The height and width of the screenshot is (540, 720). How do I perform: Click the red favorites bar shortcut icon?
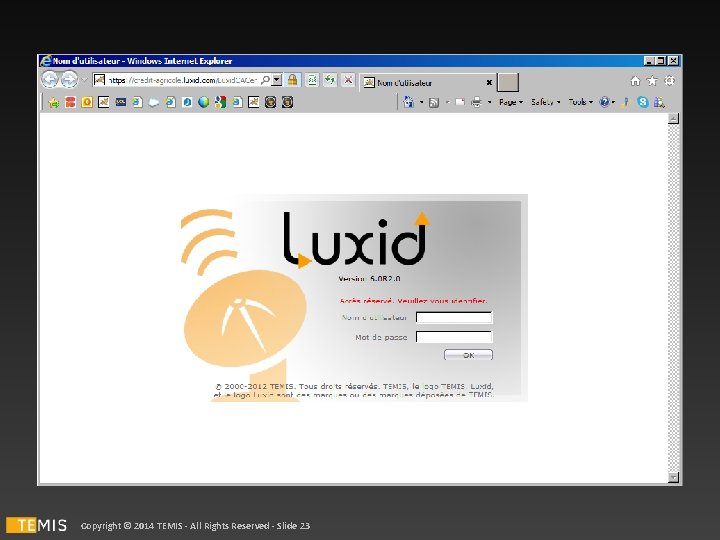coord(70,102)
